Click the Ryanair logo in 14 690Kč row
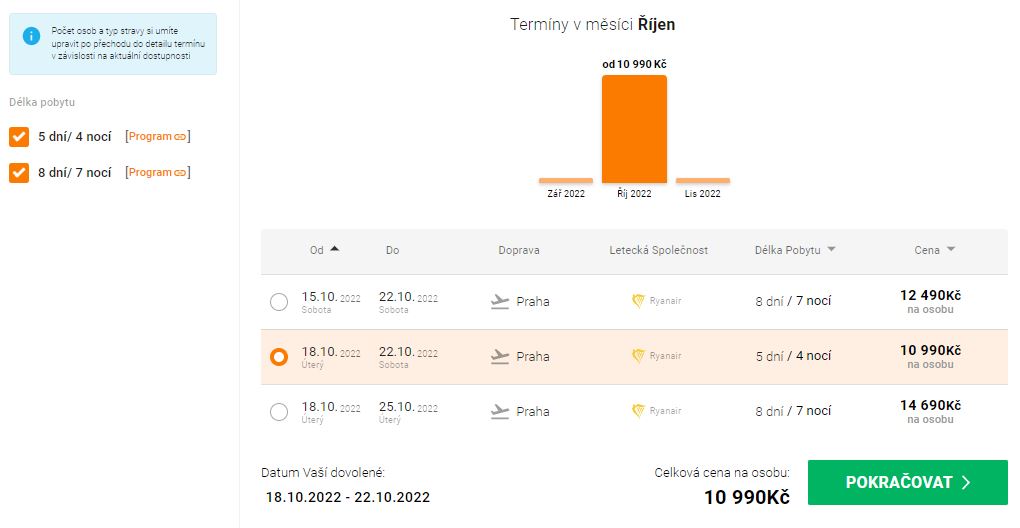1020x528 pixels. (638, 411)
